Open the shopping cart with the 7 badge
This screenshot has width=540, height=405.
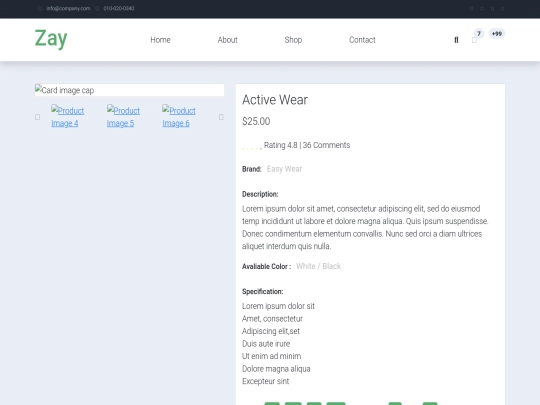click(x=474, y=40)
